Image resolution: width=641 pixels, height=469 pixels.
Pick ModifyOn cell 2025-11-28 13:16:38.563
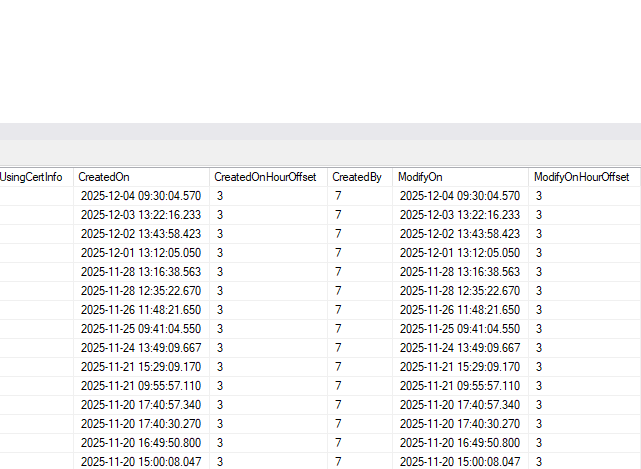(x=460, y=272)
